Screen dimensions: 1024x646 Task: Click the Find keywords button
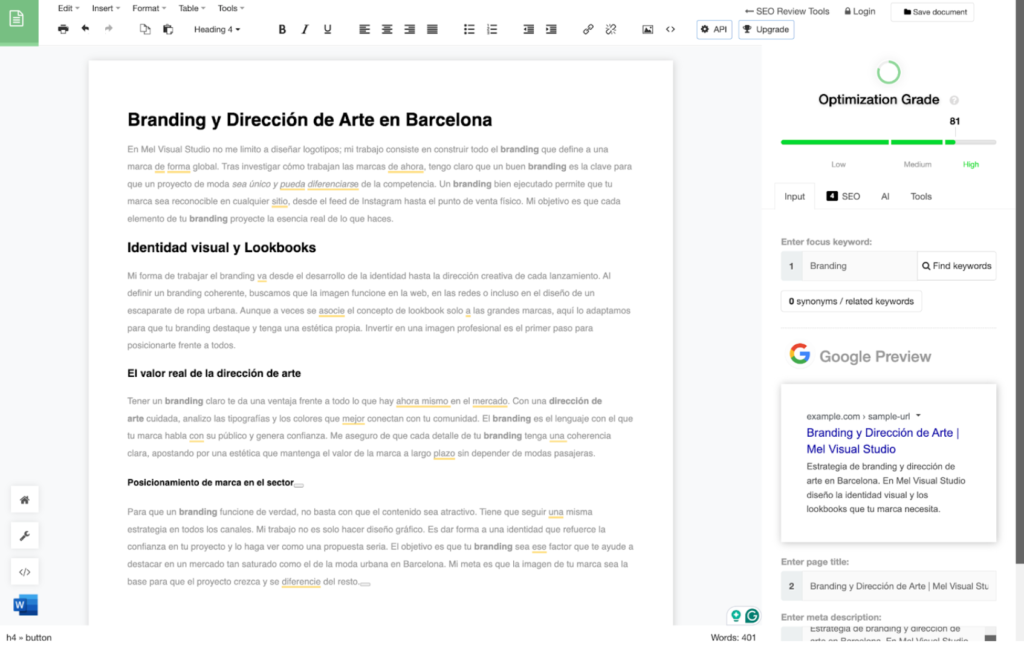956,266
